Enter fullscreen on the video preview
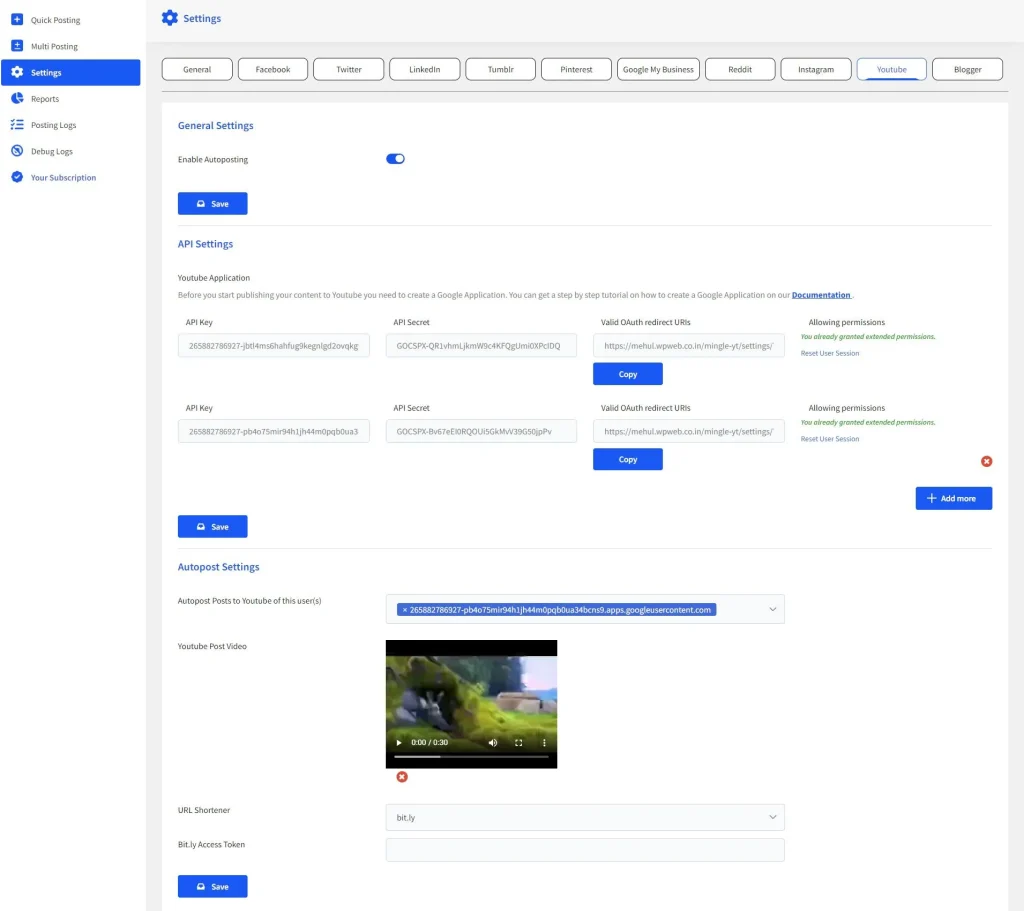The image size is (1024, 911). tap(518, 743)
